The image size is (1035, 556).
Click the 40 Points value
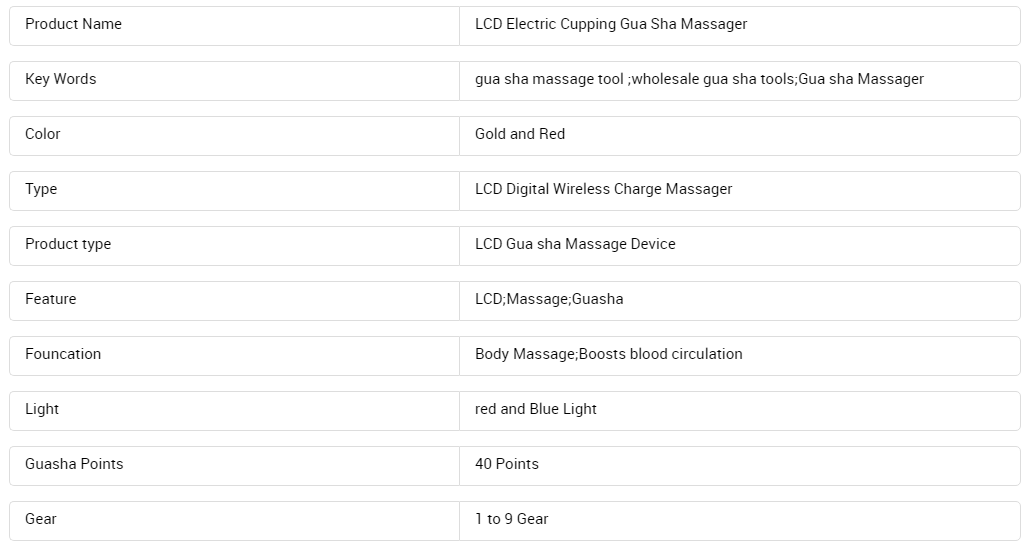pos(507,464)
